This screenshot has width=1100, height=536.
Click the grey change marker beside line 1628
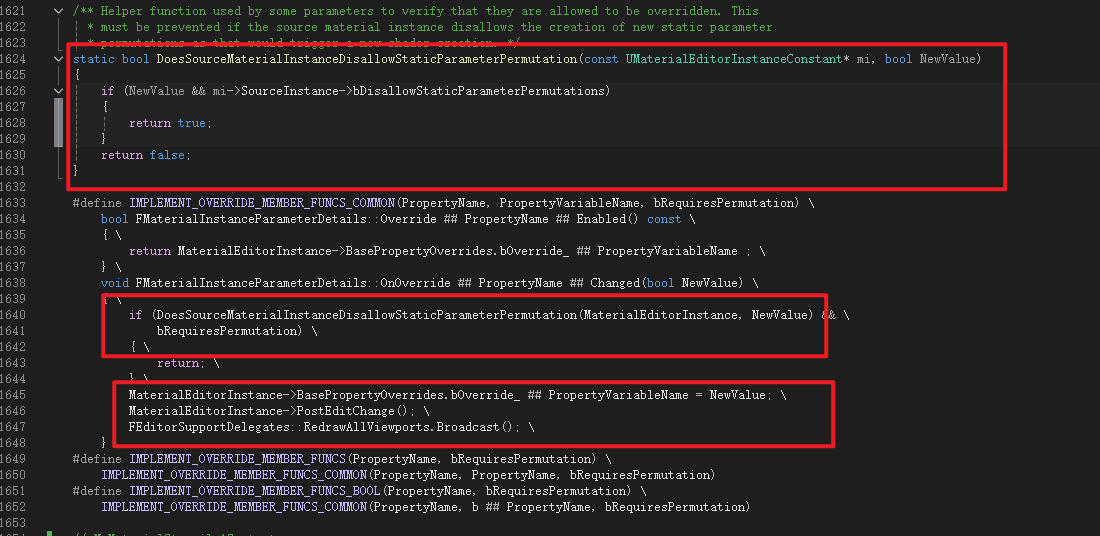click(60, 123)
